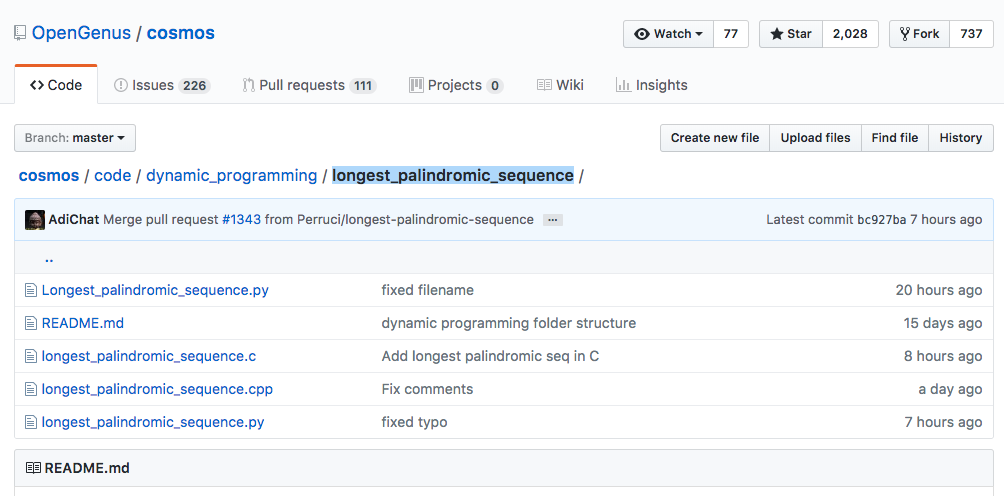Navigate to code folder in breadcrumb

(x=113, y=175)
